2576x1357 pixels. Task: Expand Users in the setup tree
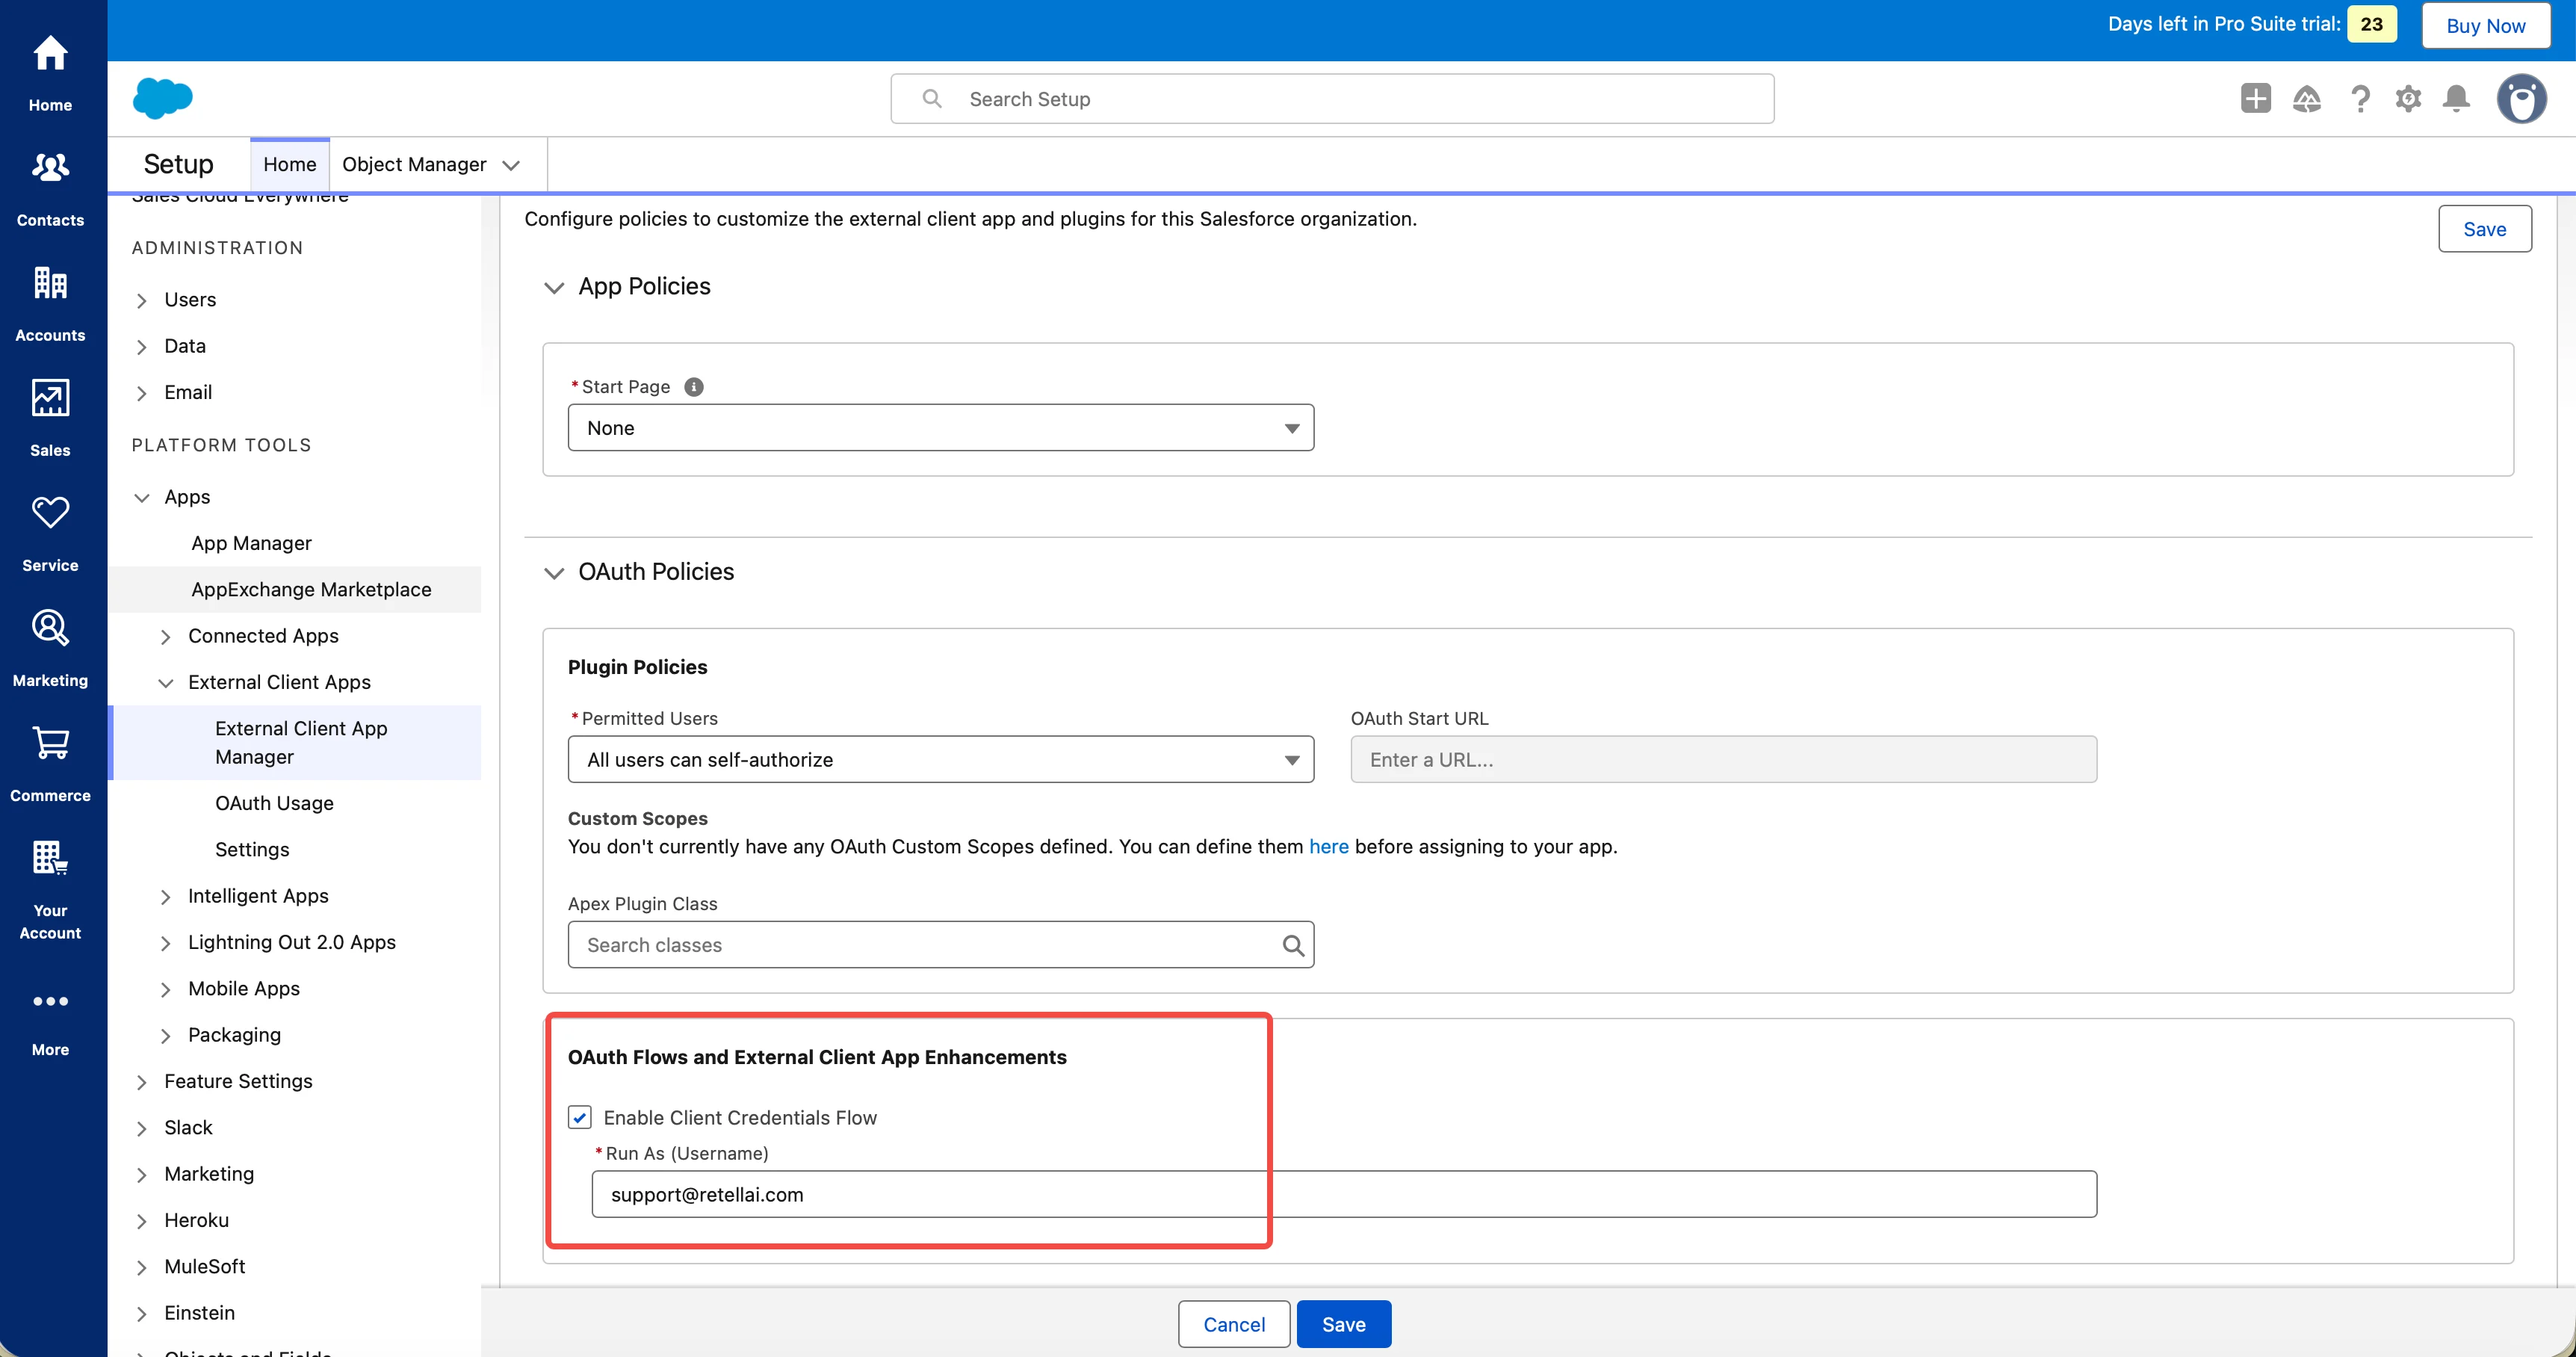click(x=141, y=300)
